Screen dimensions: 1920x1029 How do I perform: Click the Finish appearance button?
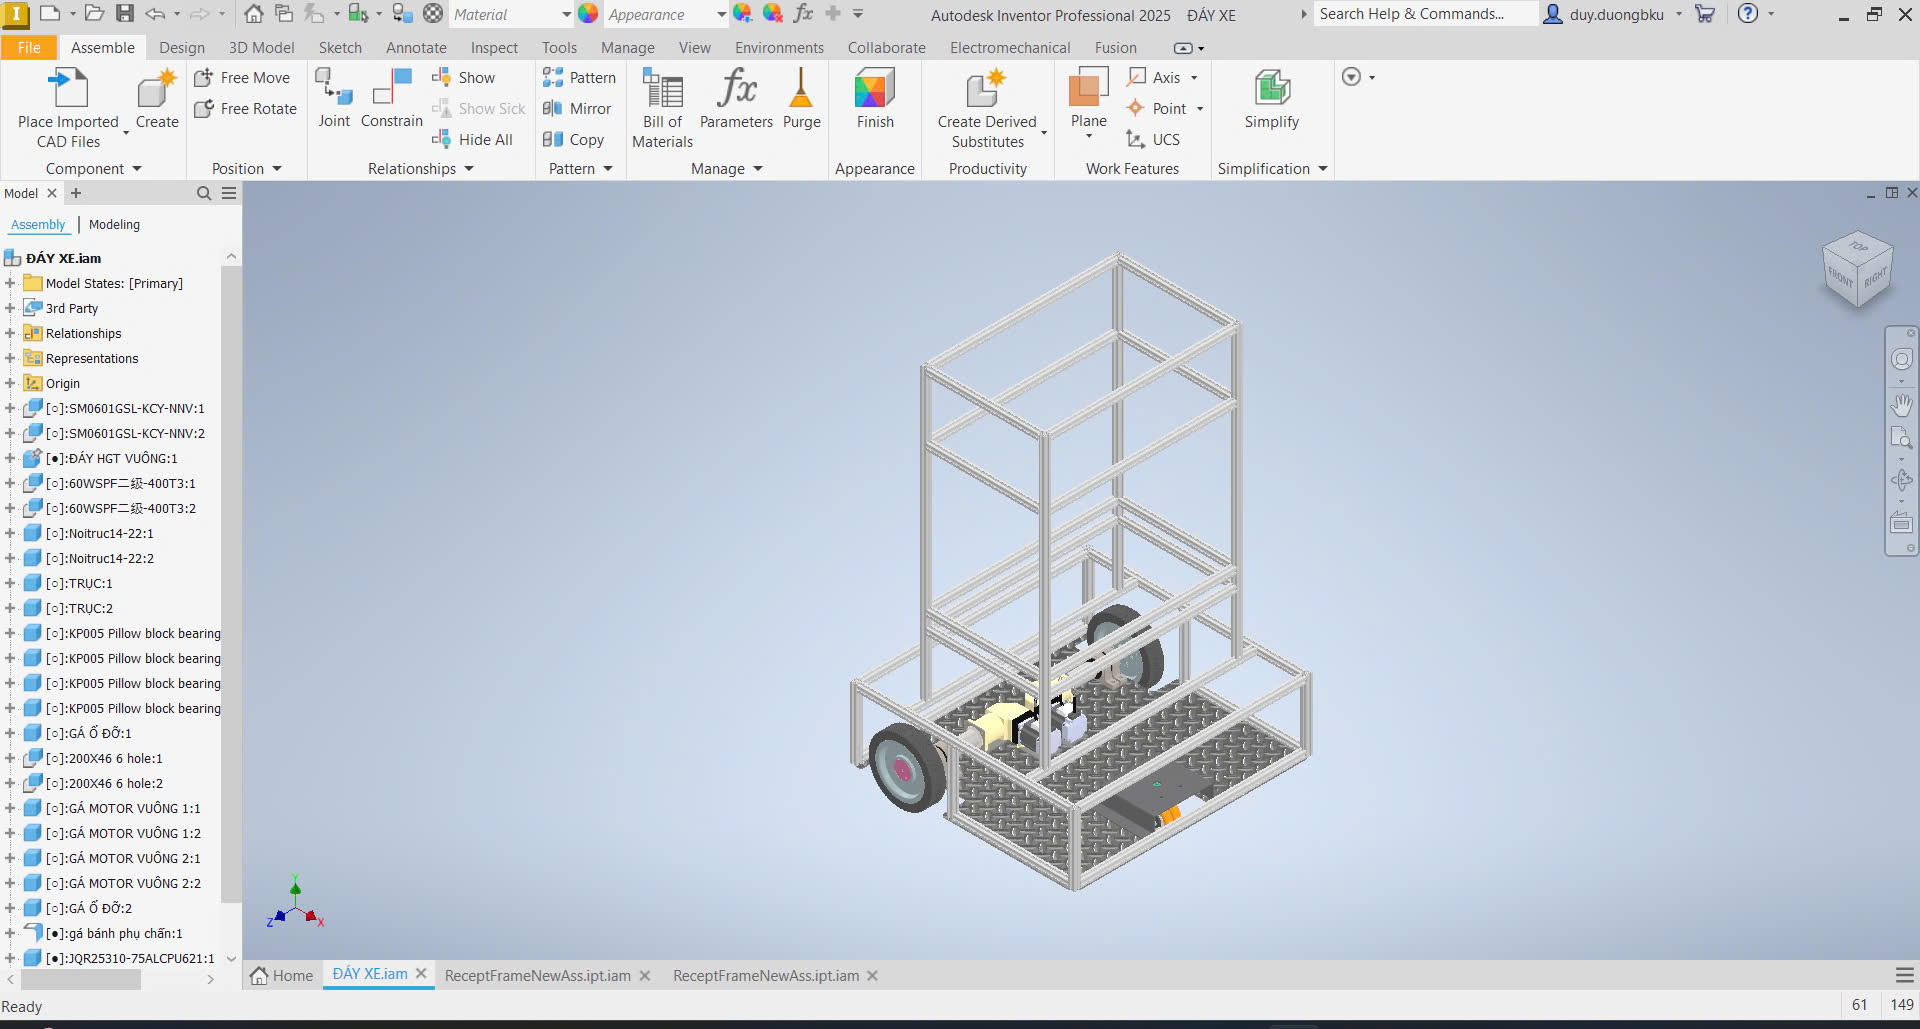(x=874, y=98)
